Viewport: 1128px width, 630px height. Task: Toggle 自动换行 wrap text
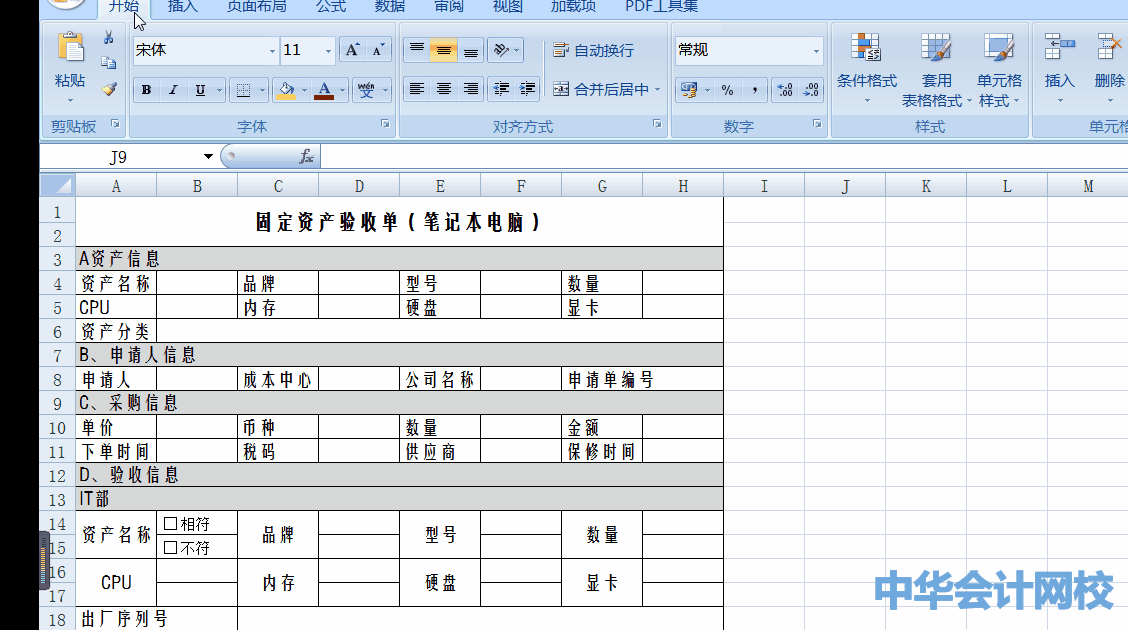coord(593,50)
